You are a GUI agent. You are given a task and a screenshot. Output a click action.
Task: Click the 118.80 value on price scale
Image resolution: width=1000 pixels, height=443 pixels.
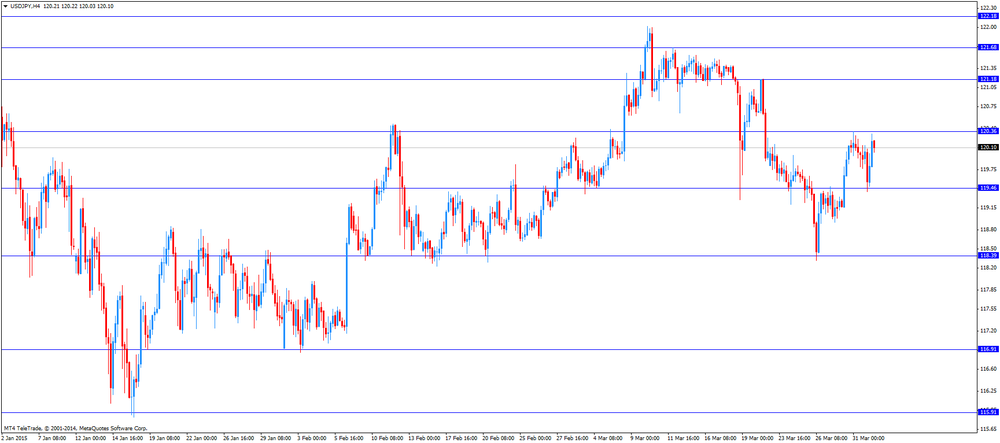989,229
